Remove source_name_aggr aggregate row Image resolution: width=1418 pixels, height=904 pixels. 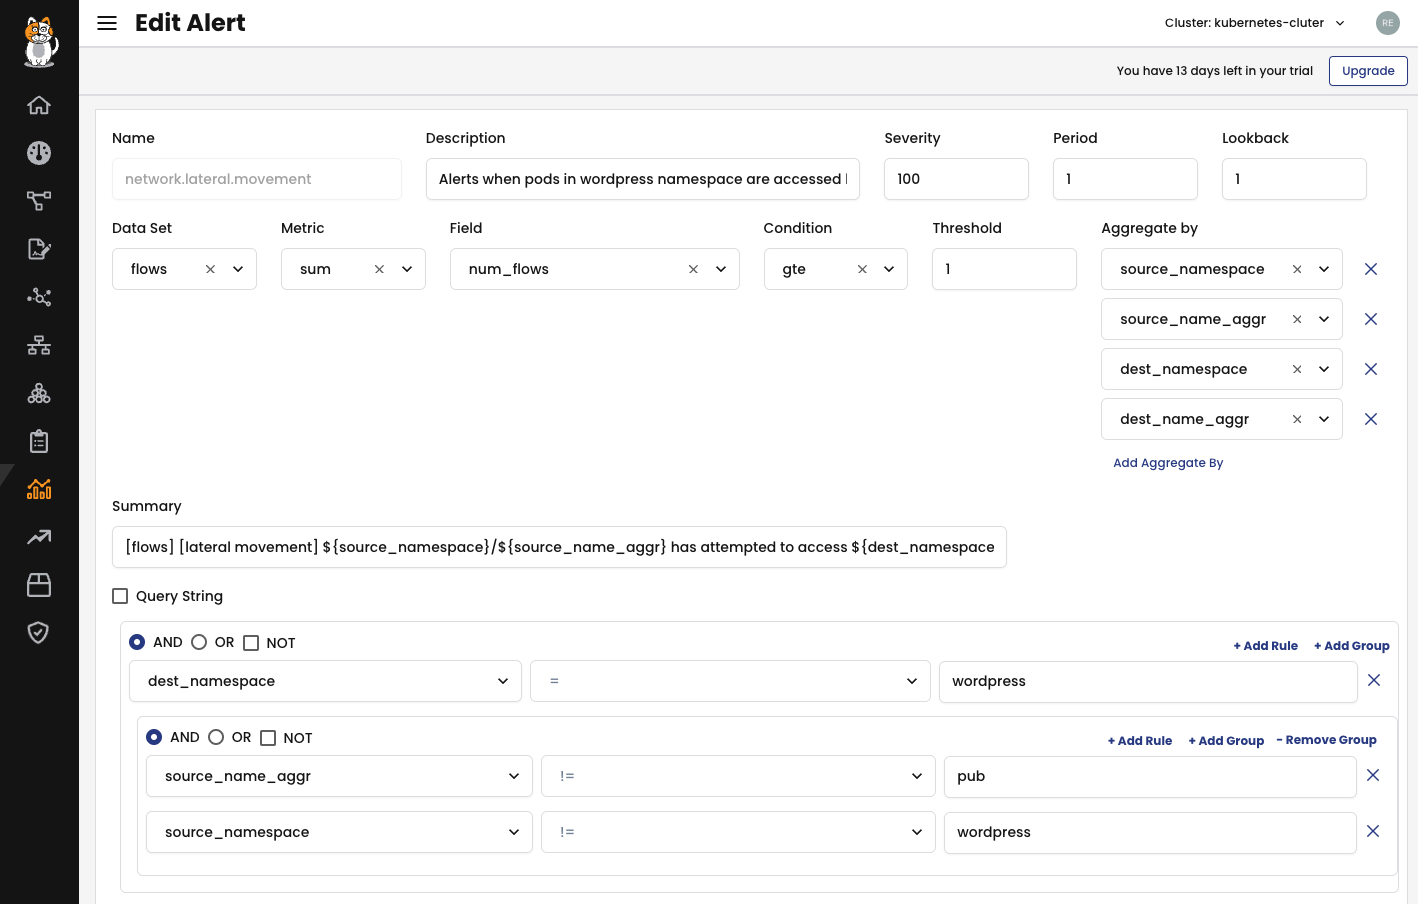[1371, 319]
